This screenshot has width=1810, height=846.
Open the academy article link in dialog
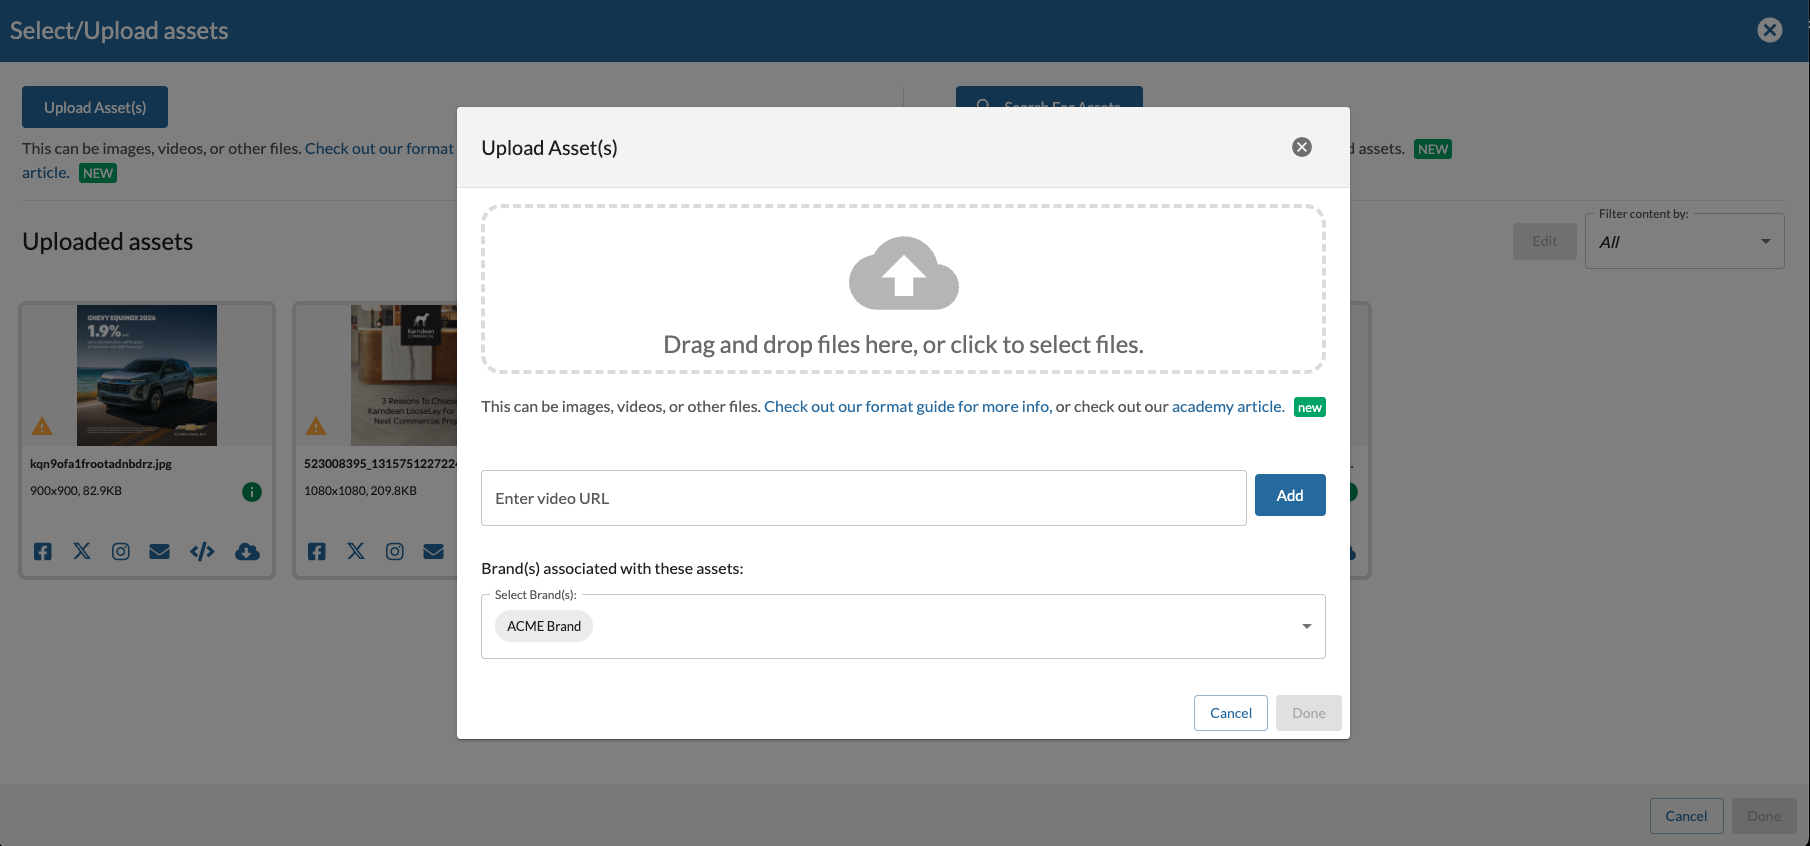point(1228,407)
